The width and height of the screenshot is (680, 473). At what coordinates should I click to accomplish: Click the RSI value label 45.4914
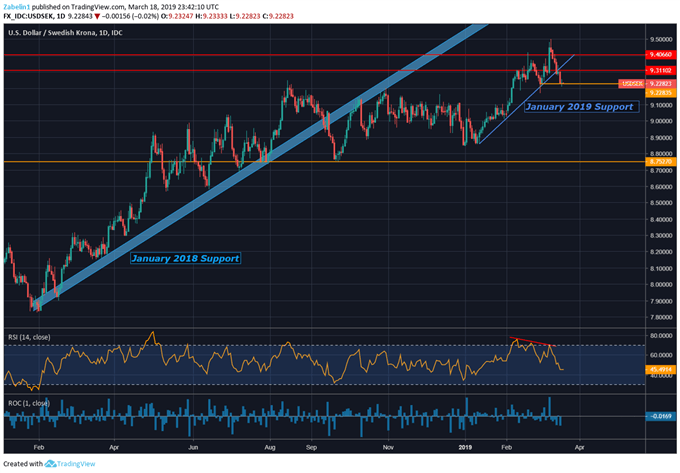coord(660,369)
